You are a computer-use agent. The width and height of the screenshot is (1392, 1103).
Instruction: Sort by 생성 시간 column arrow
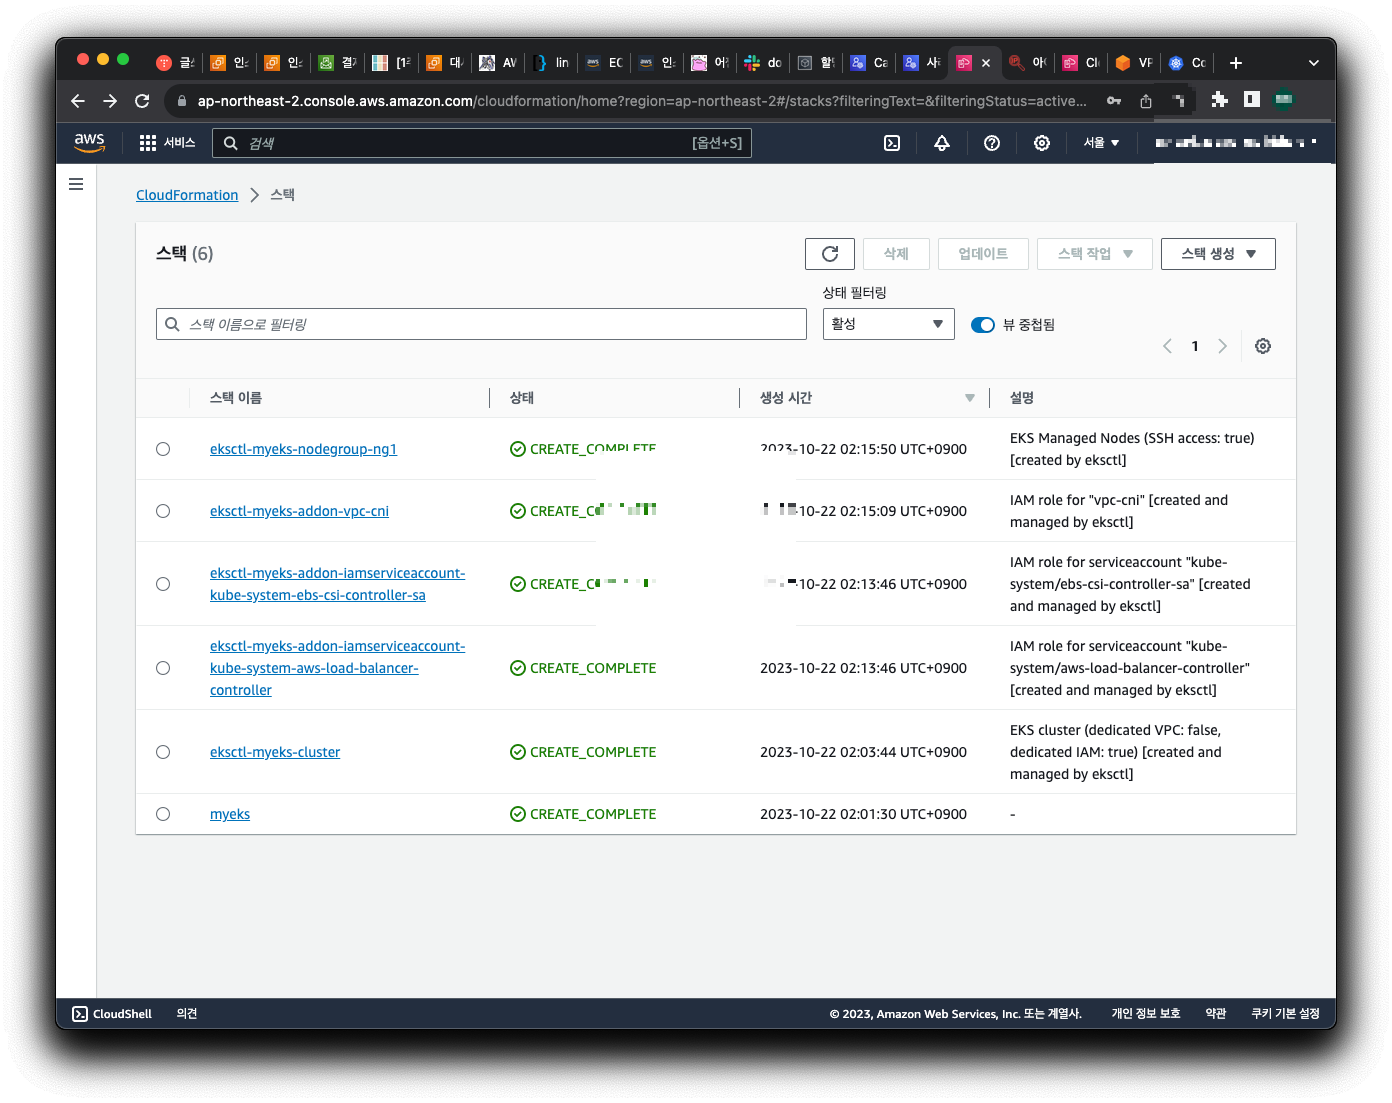[969, 398]
